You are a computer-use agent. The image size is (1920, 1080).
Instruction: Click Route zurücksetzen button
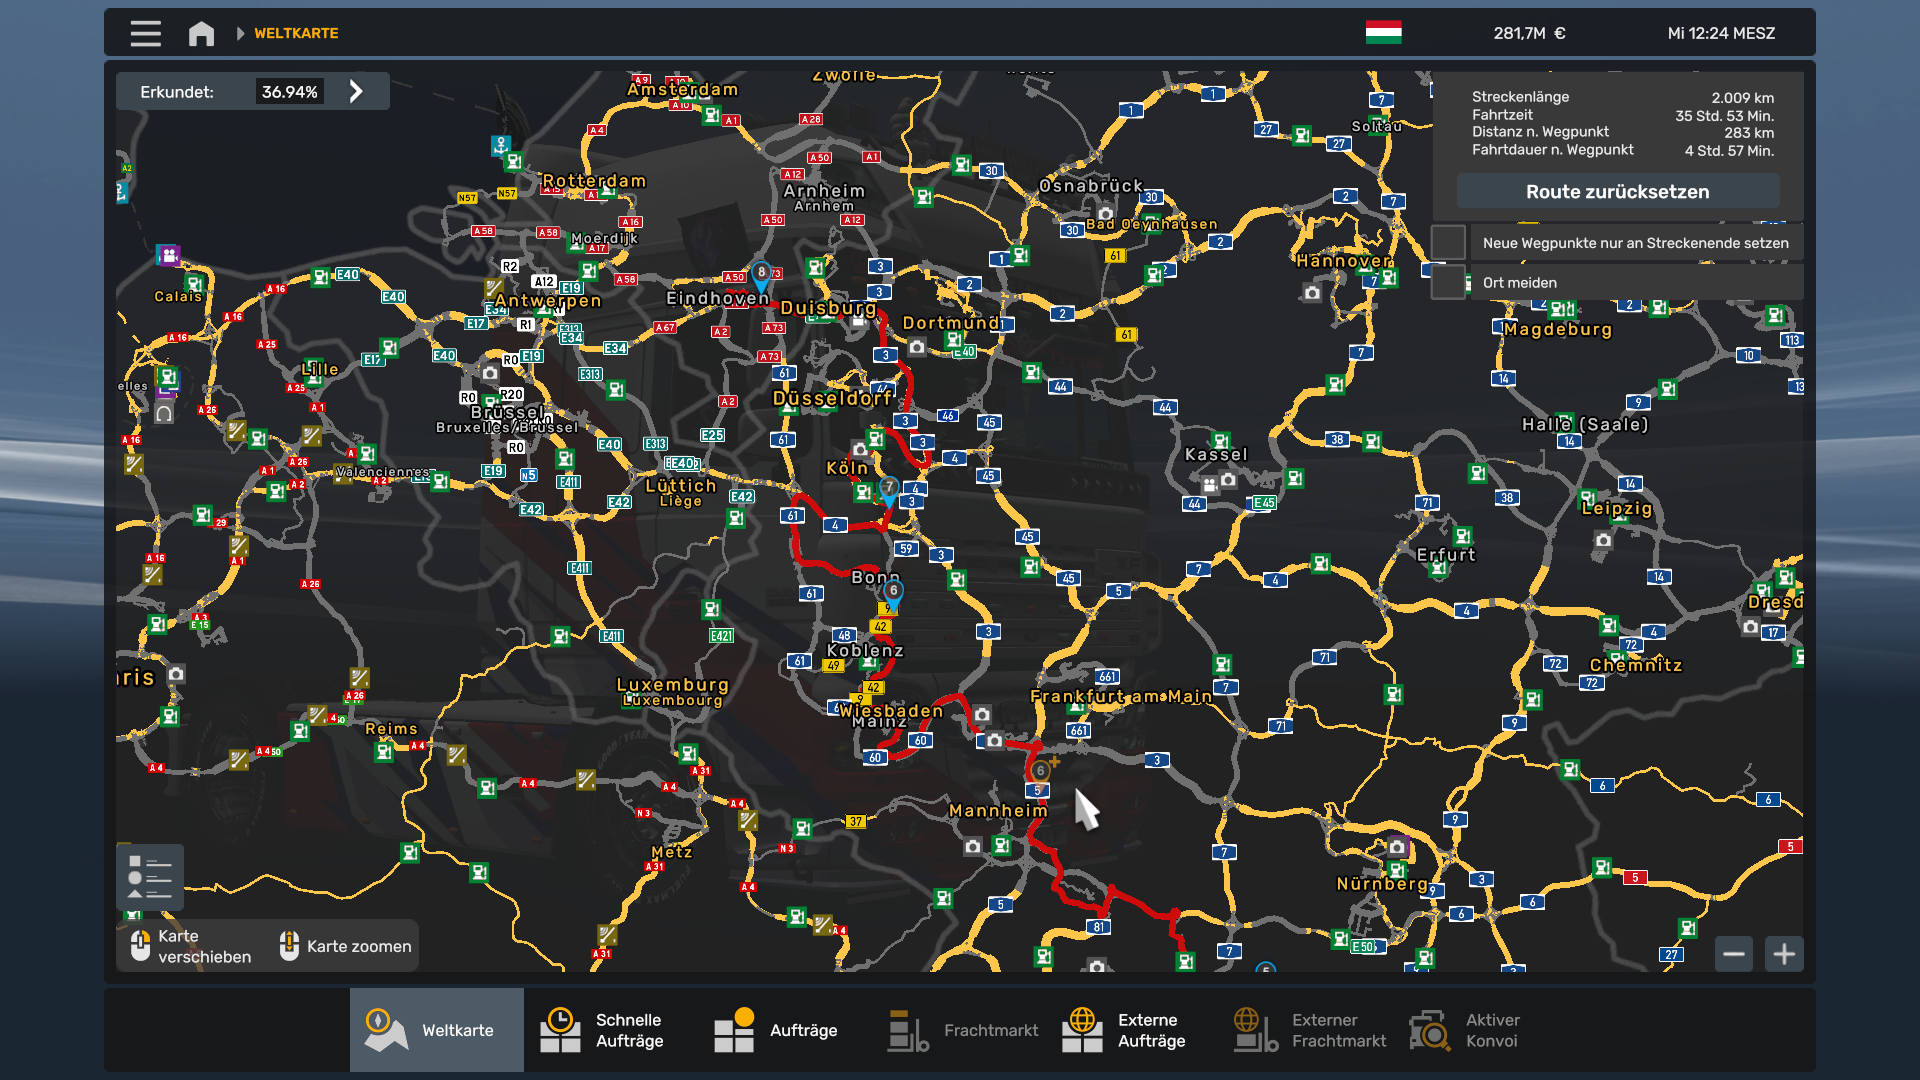click(1617, 191)
